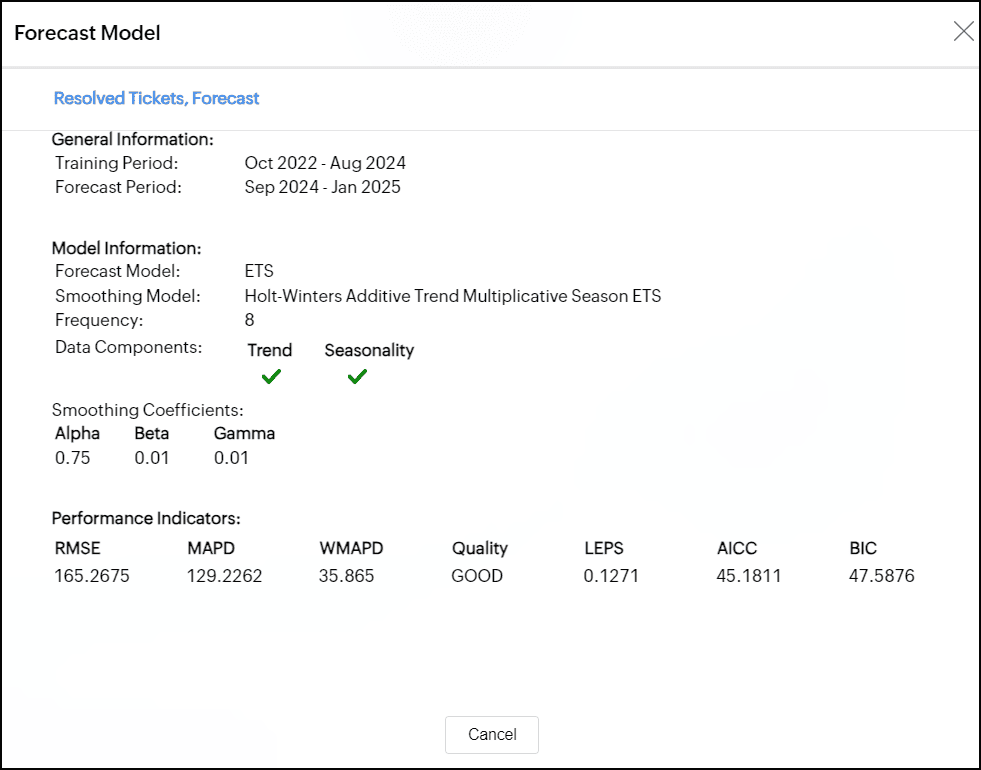Image resolution: width=981 pixels, height=770 pixels.
Task: Click the green checkmark under Seasonality
Action: click(357, 377)
